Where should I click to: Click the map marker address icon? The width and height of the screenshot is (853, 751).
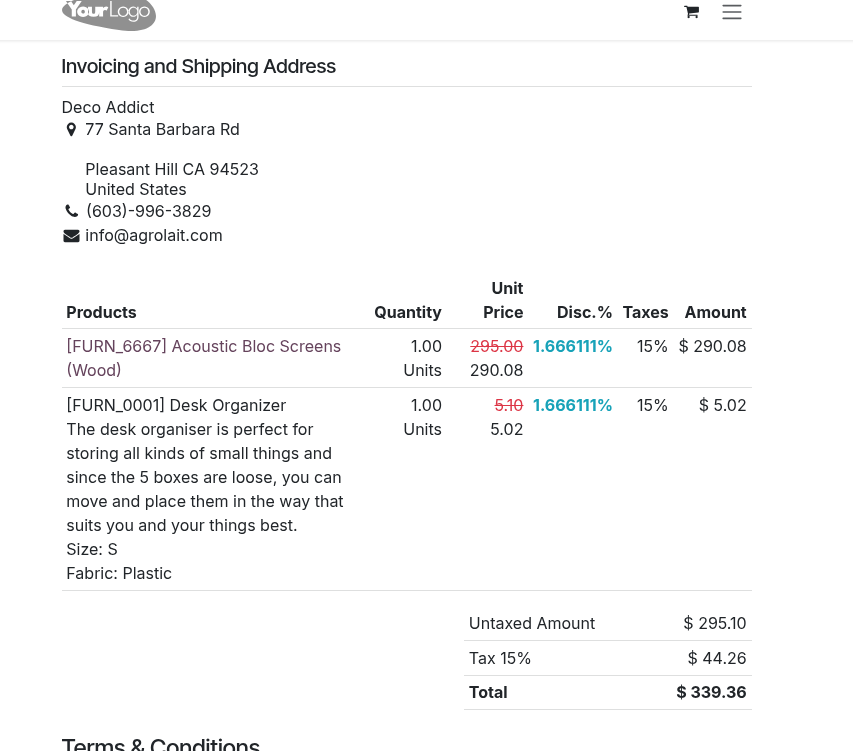click(71, 130)
